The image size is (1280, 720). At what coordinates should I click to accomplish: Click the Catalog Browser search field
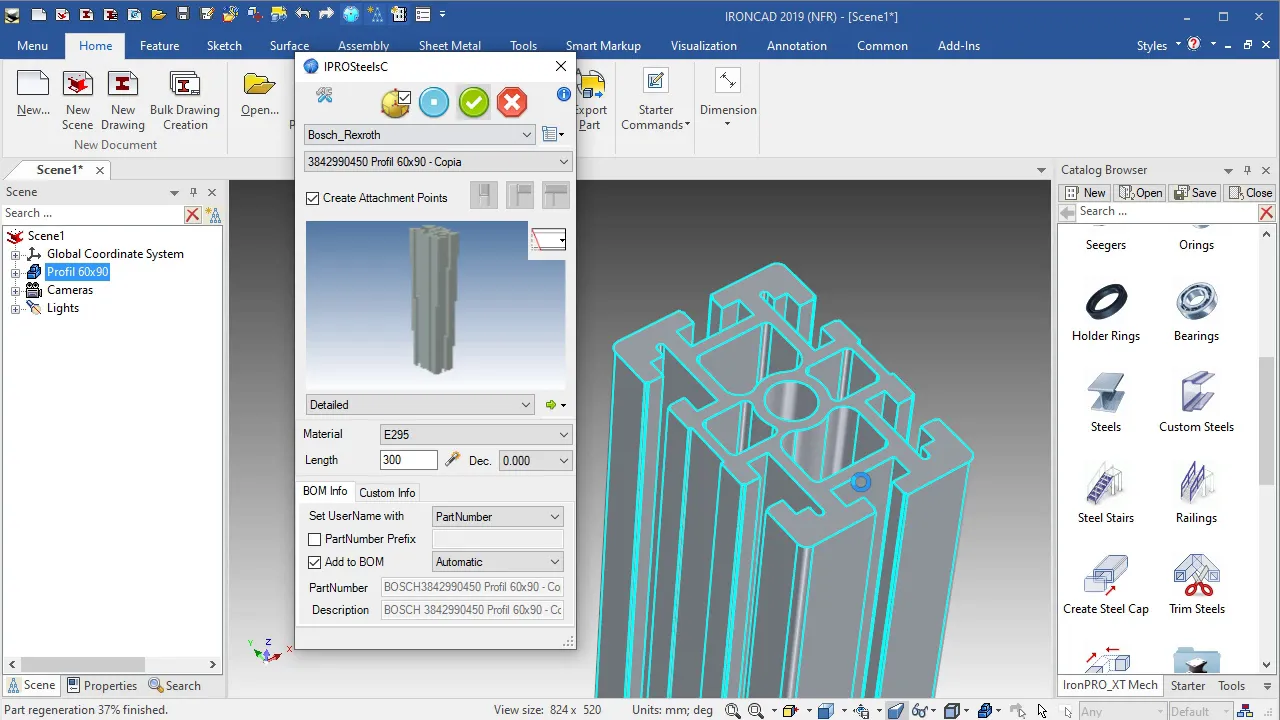(x=1166, y=212)
